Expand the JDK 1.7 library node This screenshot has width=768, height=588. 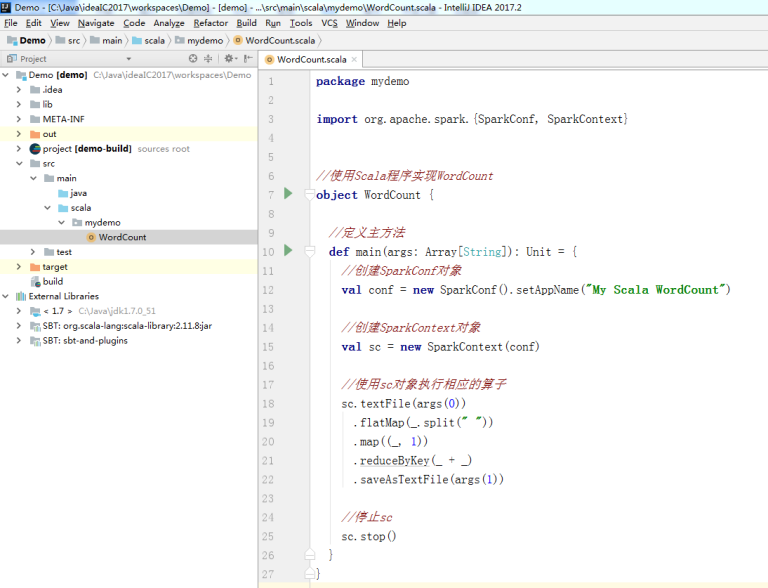19,311
